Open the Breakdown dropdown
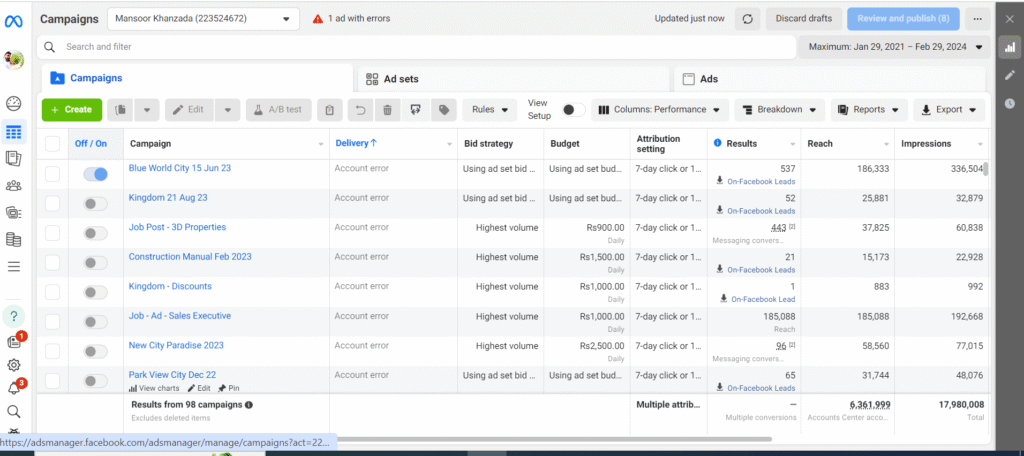Screen dimensions: 1024x456 (x=780, y=110)
